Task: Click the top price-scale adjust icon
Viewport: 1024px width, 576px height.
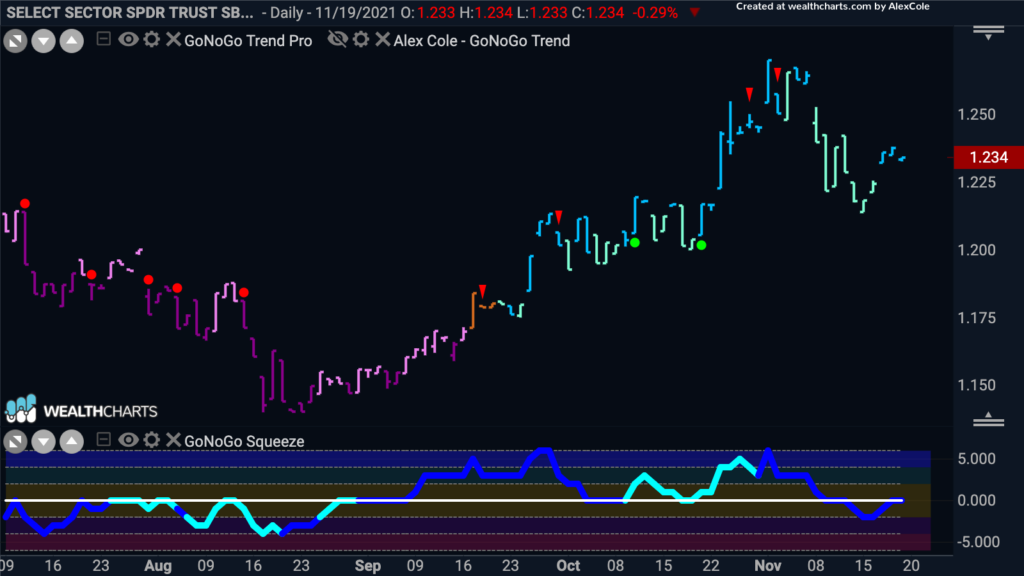Action: click(988, 33)
